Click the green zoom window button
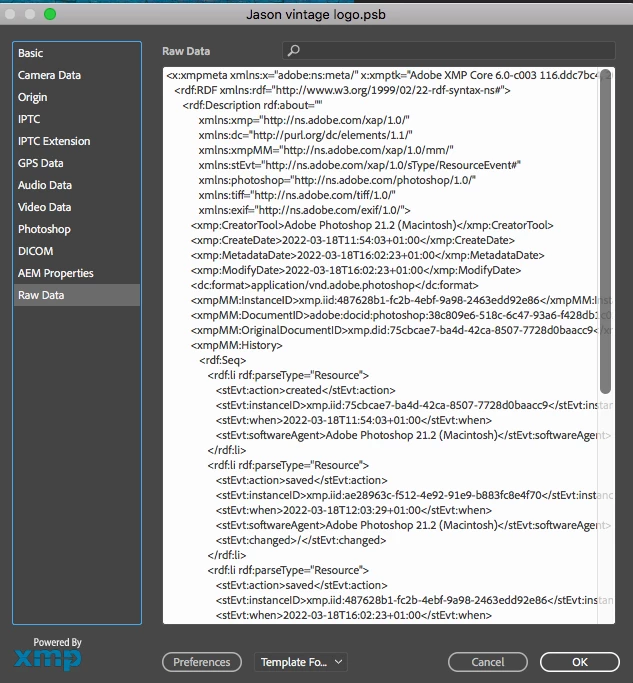Screen dimensions: 633x683 (x=50, y=14)
